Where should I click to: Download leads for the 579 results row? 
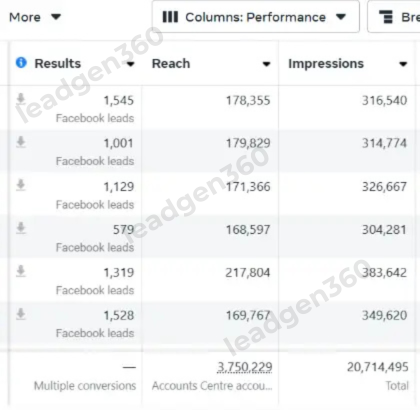21,228
